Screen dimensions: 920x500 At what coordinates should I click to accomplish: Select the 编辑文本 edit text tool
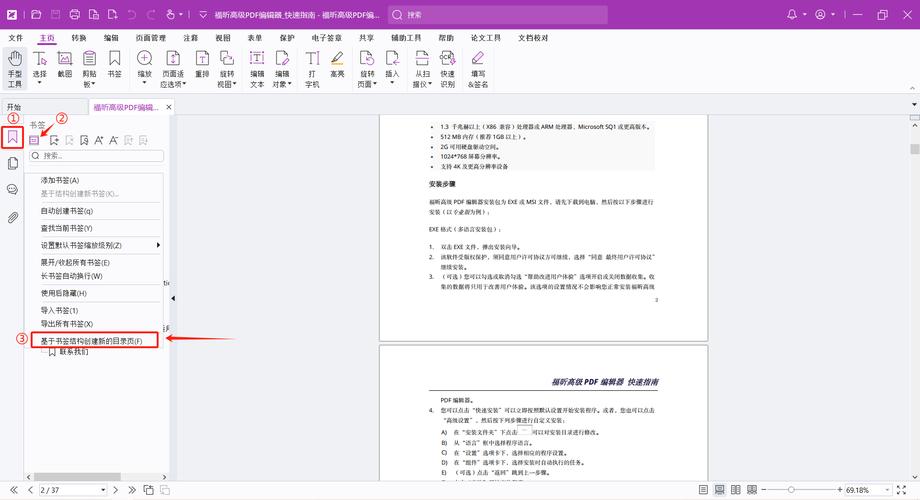257,68
